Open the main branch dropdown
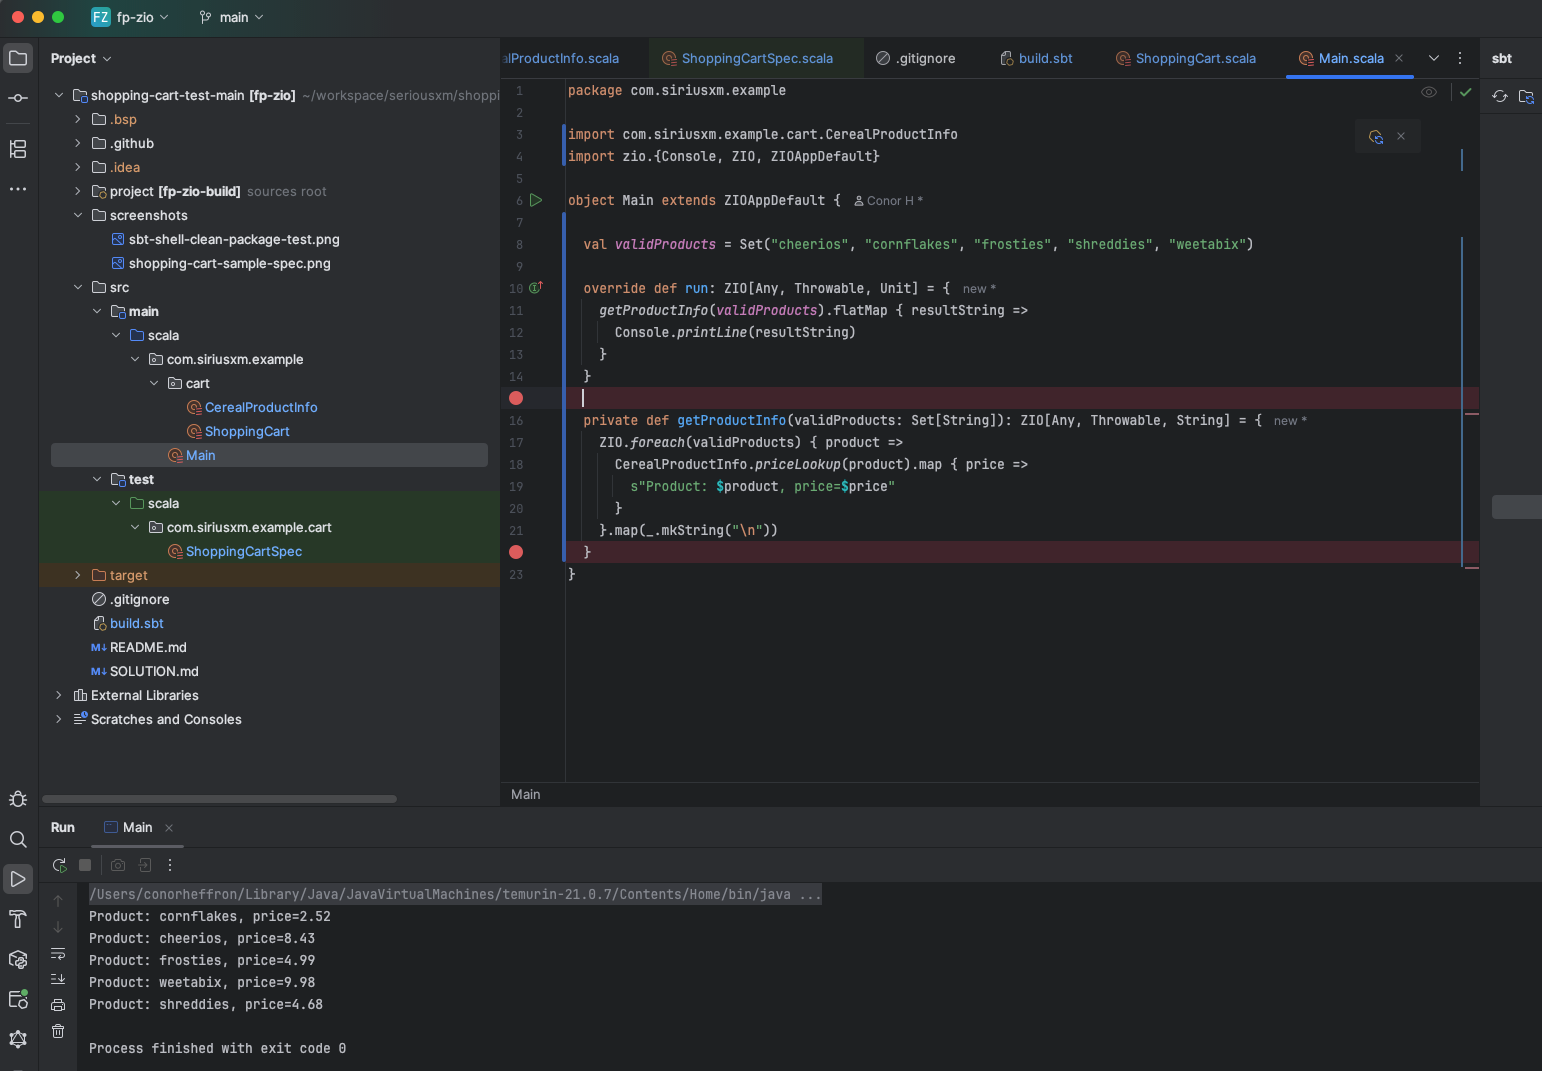The image size is (1542, 1071). click(232, 17)
